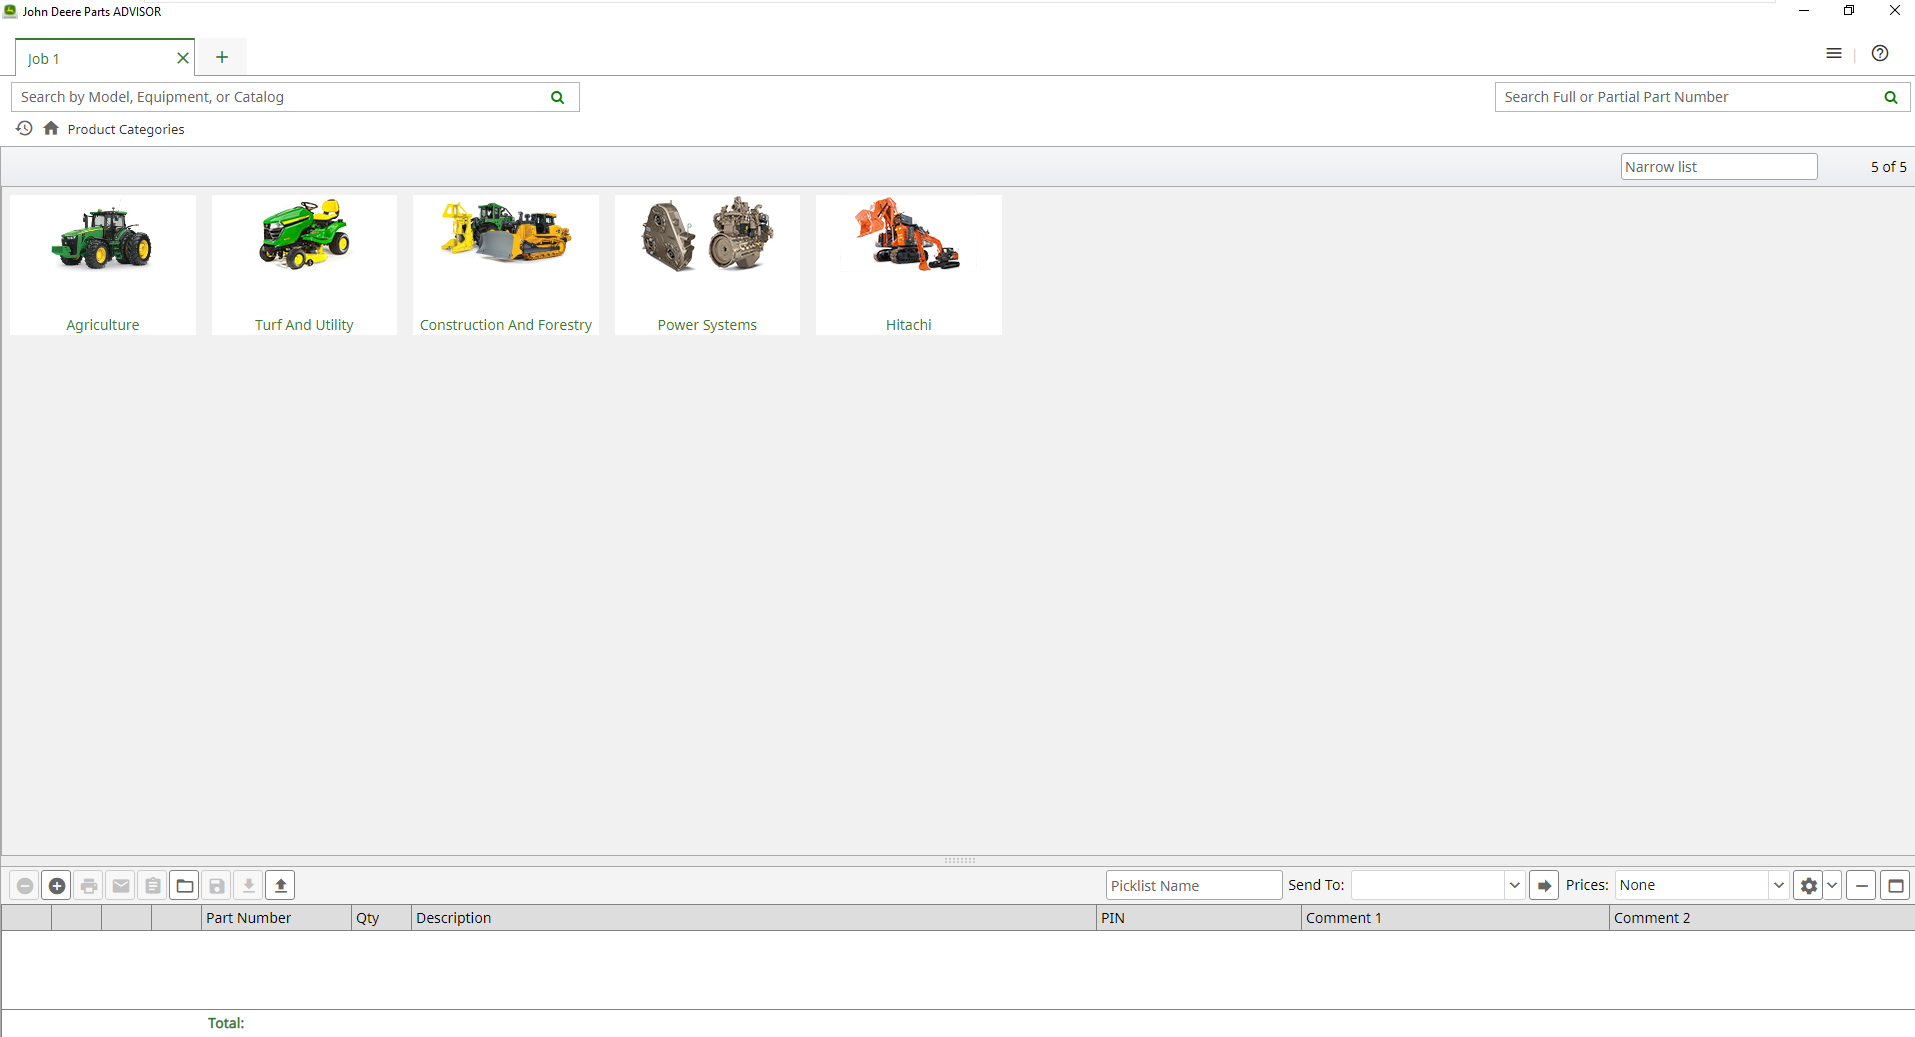Click the Comment 2 column header
This screenshot has width=1915, height=1037.
pos(1762,918)
